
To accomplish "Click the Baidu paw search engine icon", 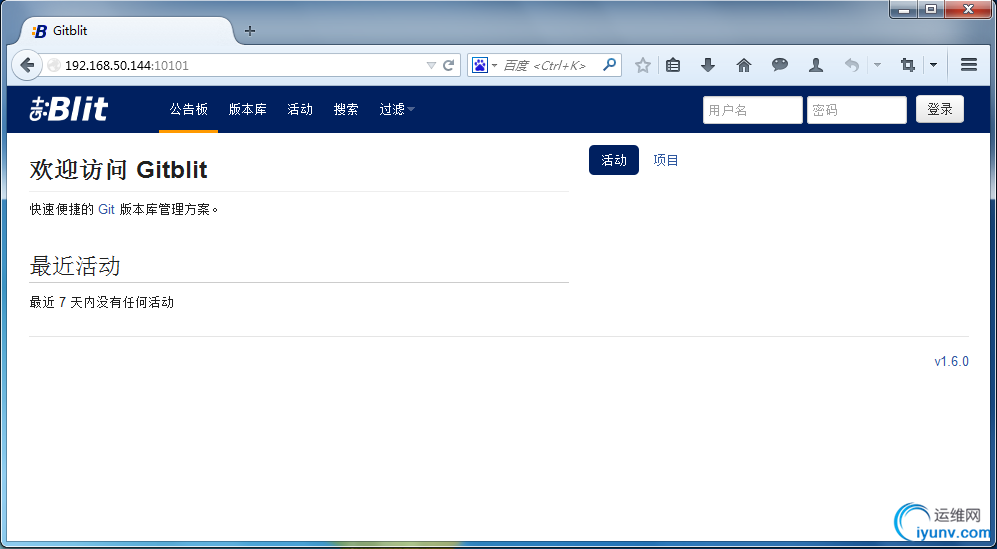I will tap(480, 65).
